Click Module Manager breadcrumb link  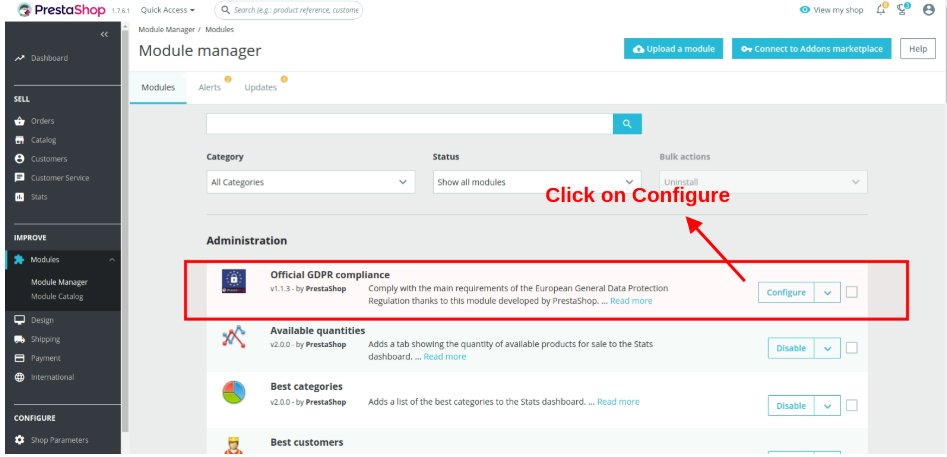click(167, 29)
